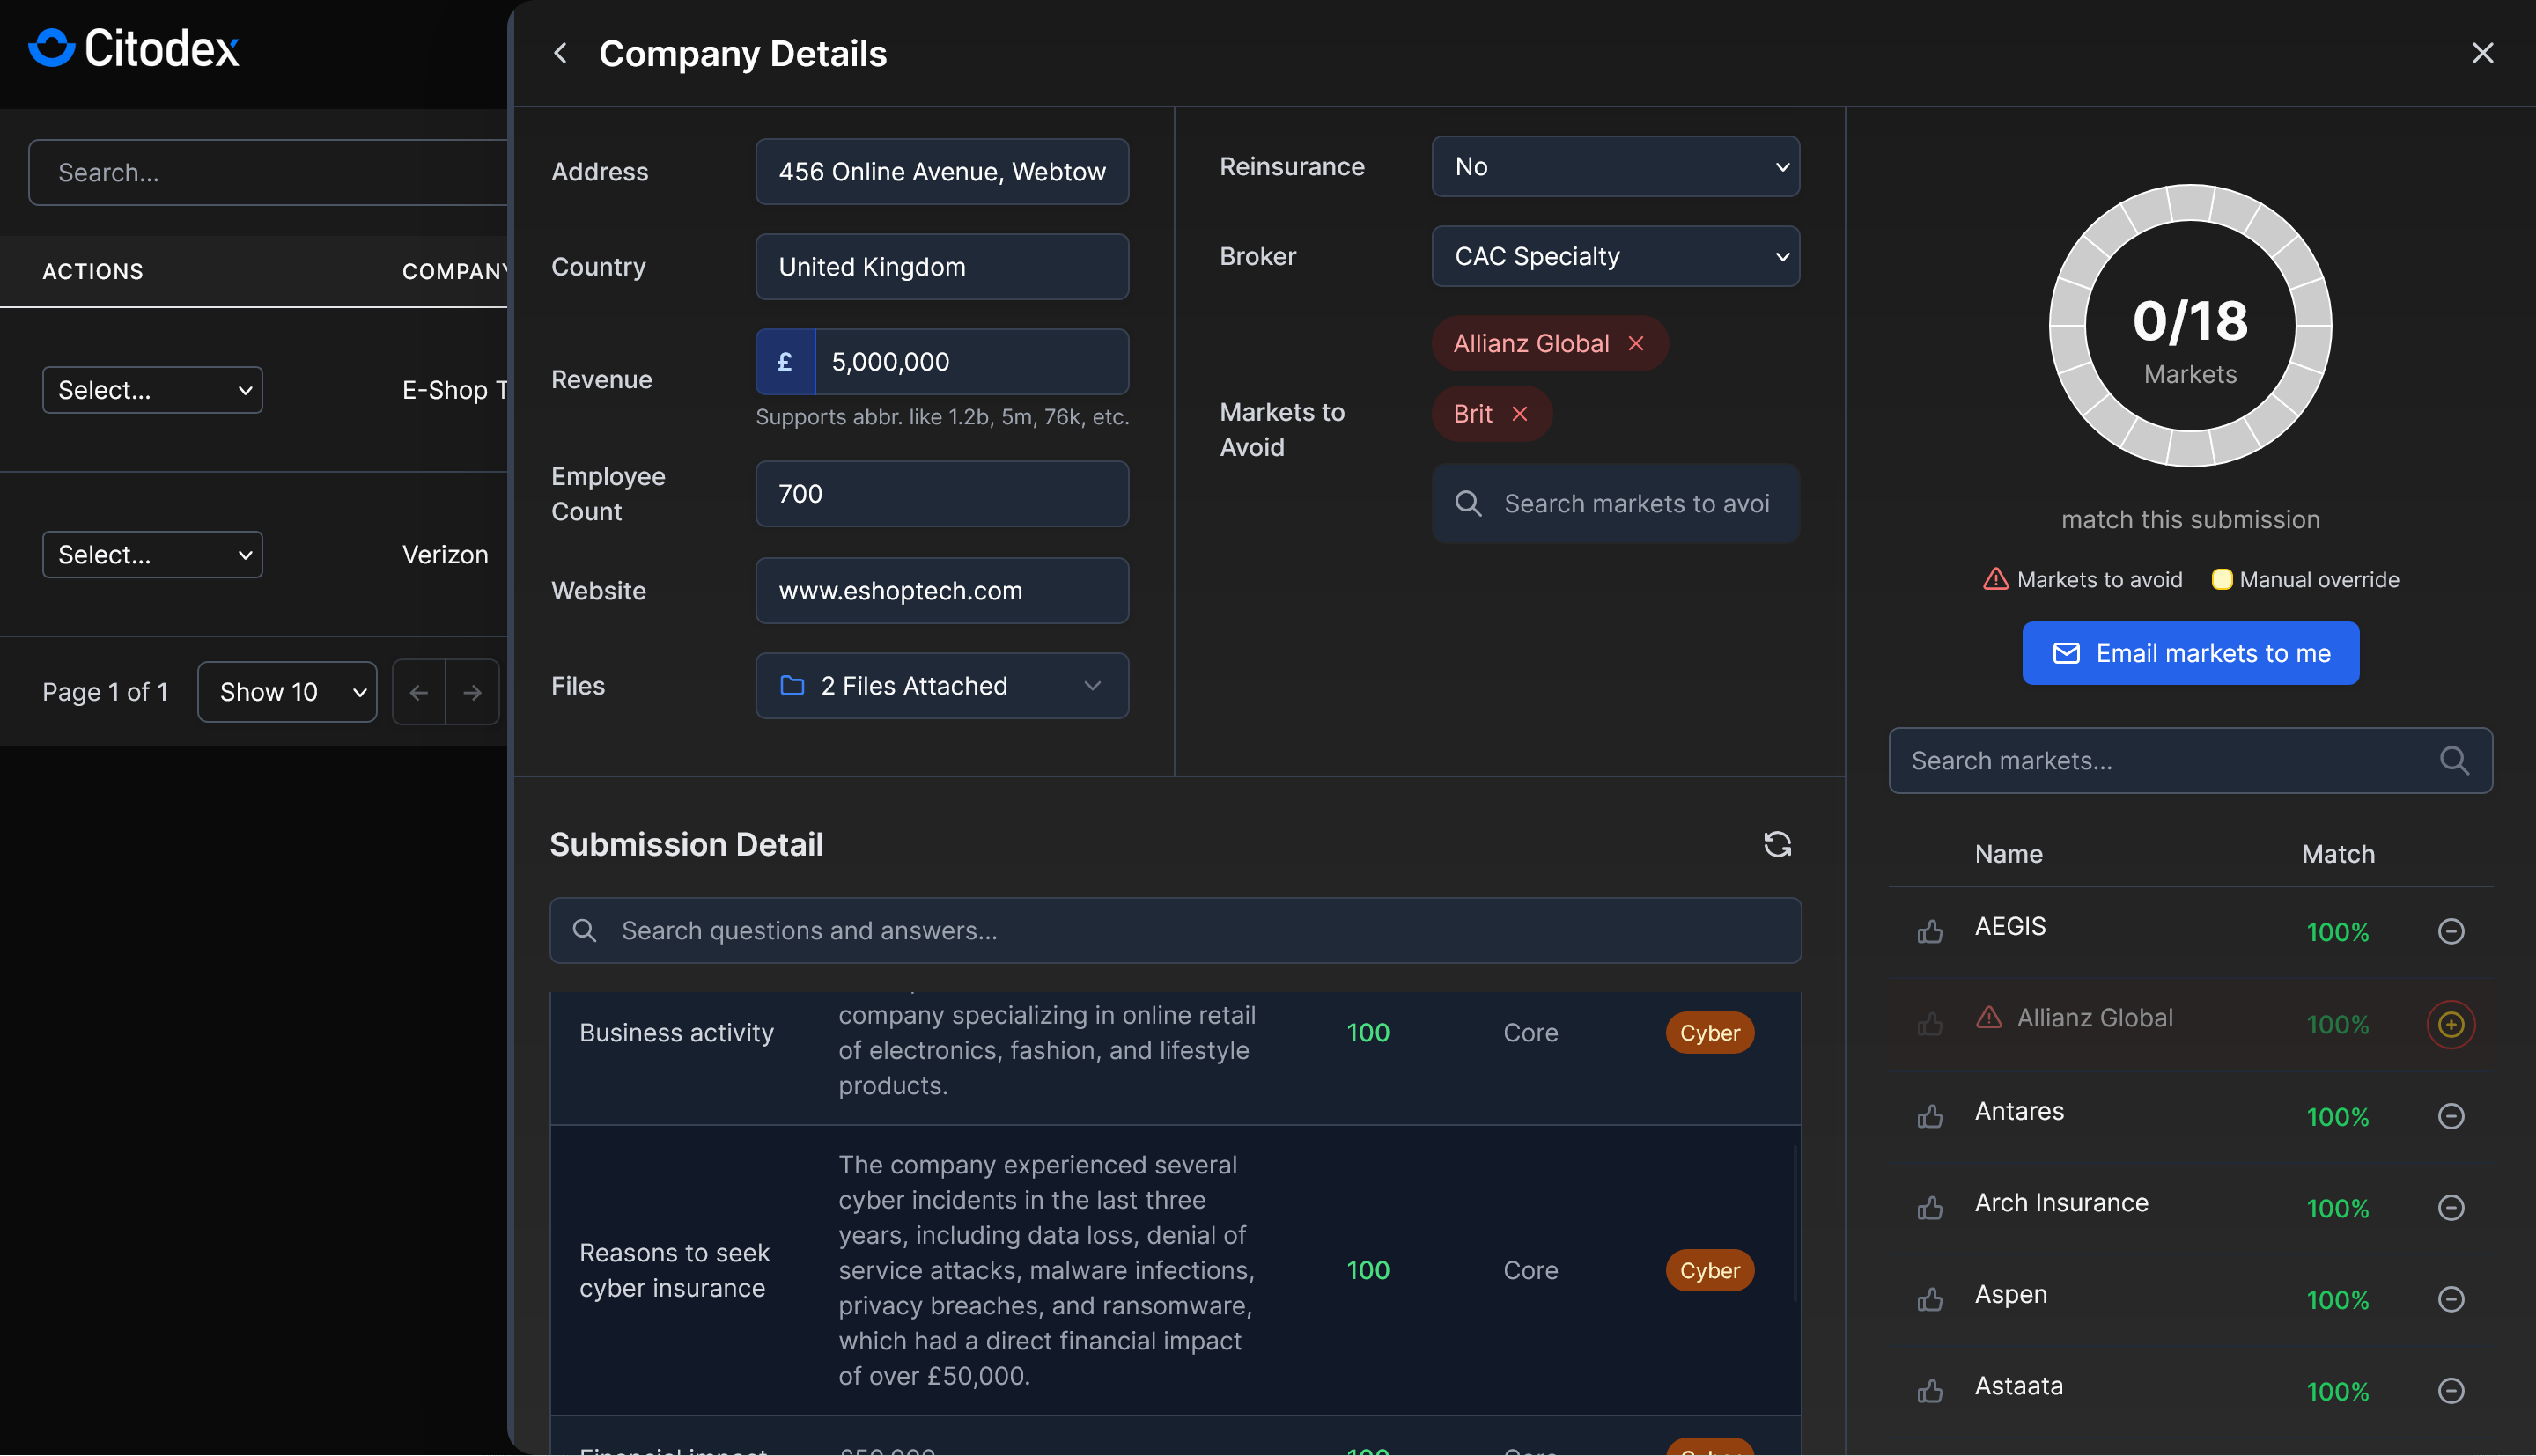Viewport: 2536px width, 1456px height.
Task: Add Allianz Global via plus circle
Action: coord(2450,1024)
